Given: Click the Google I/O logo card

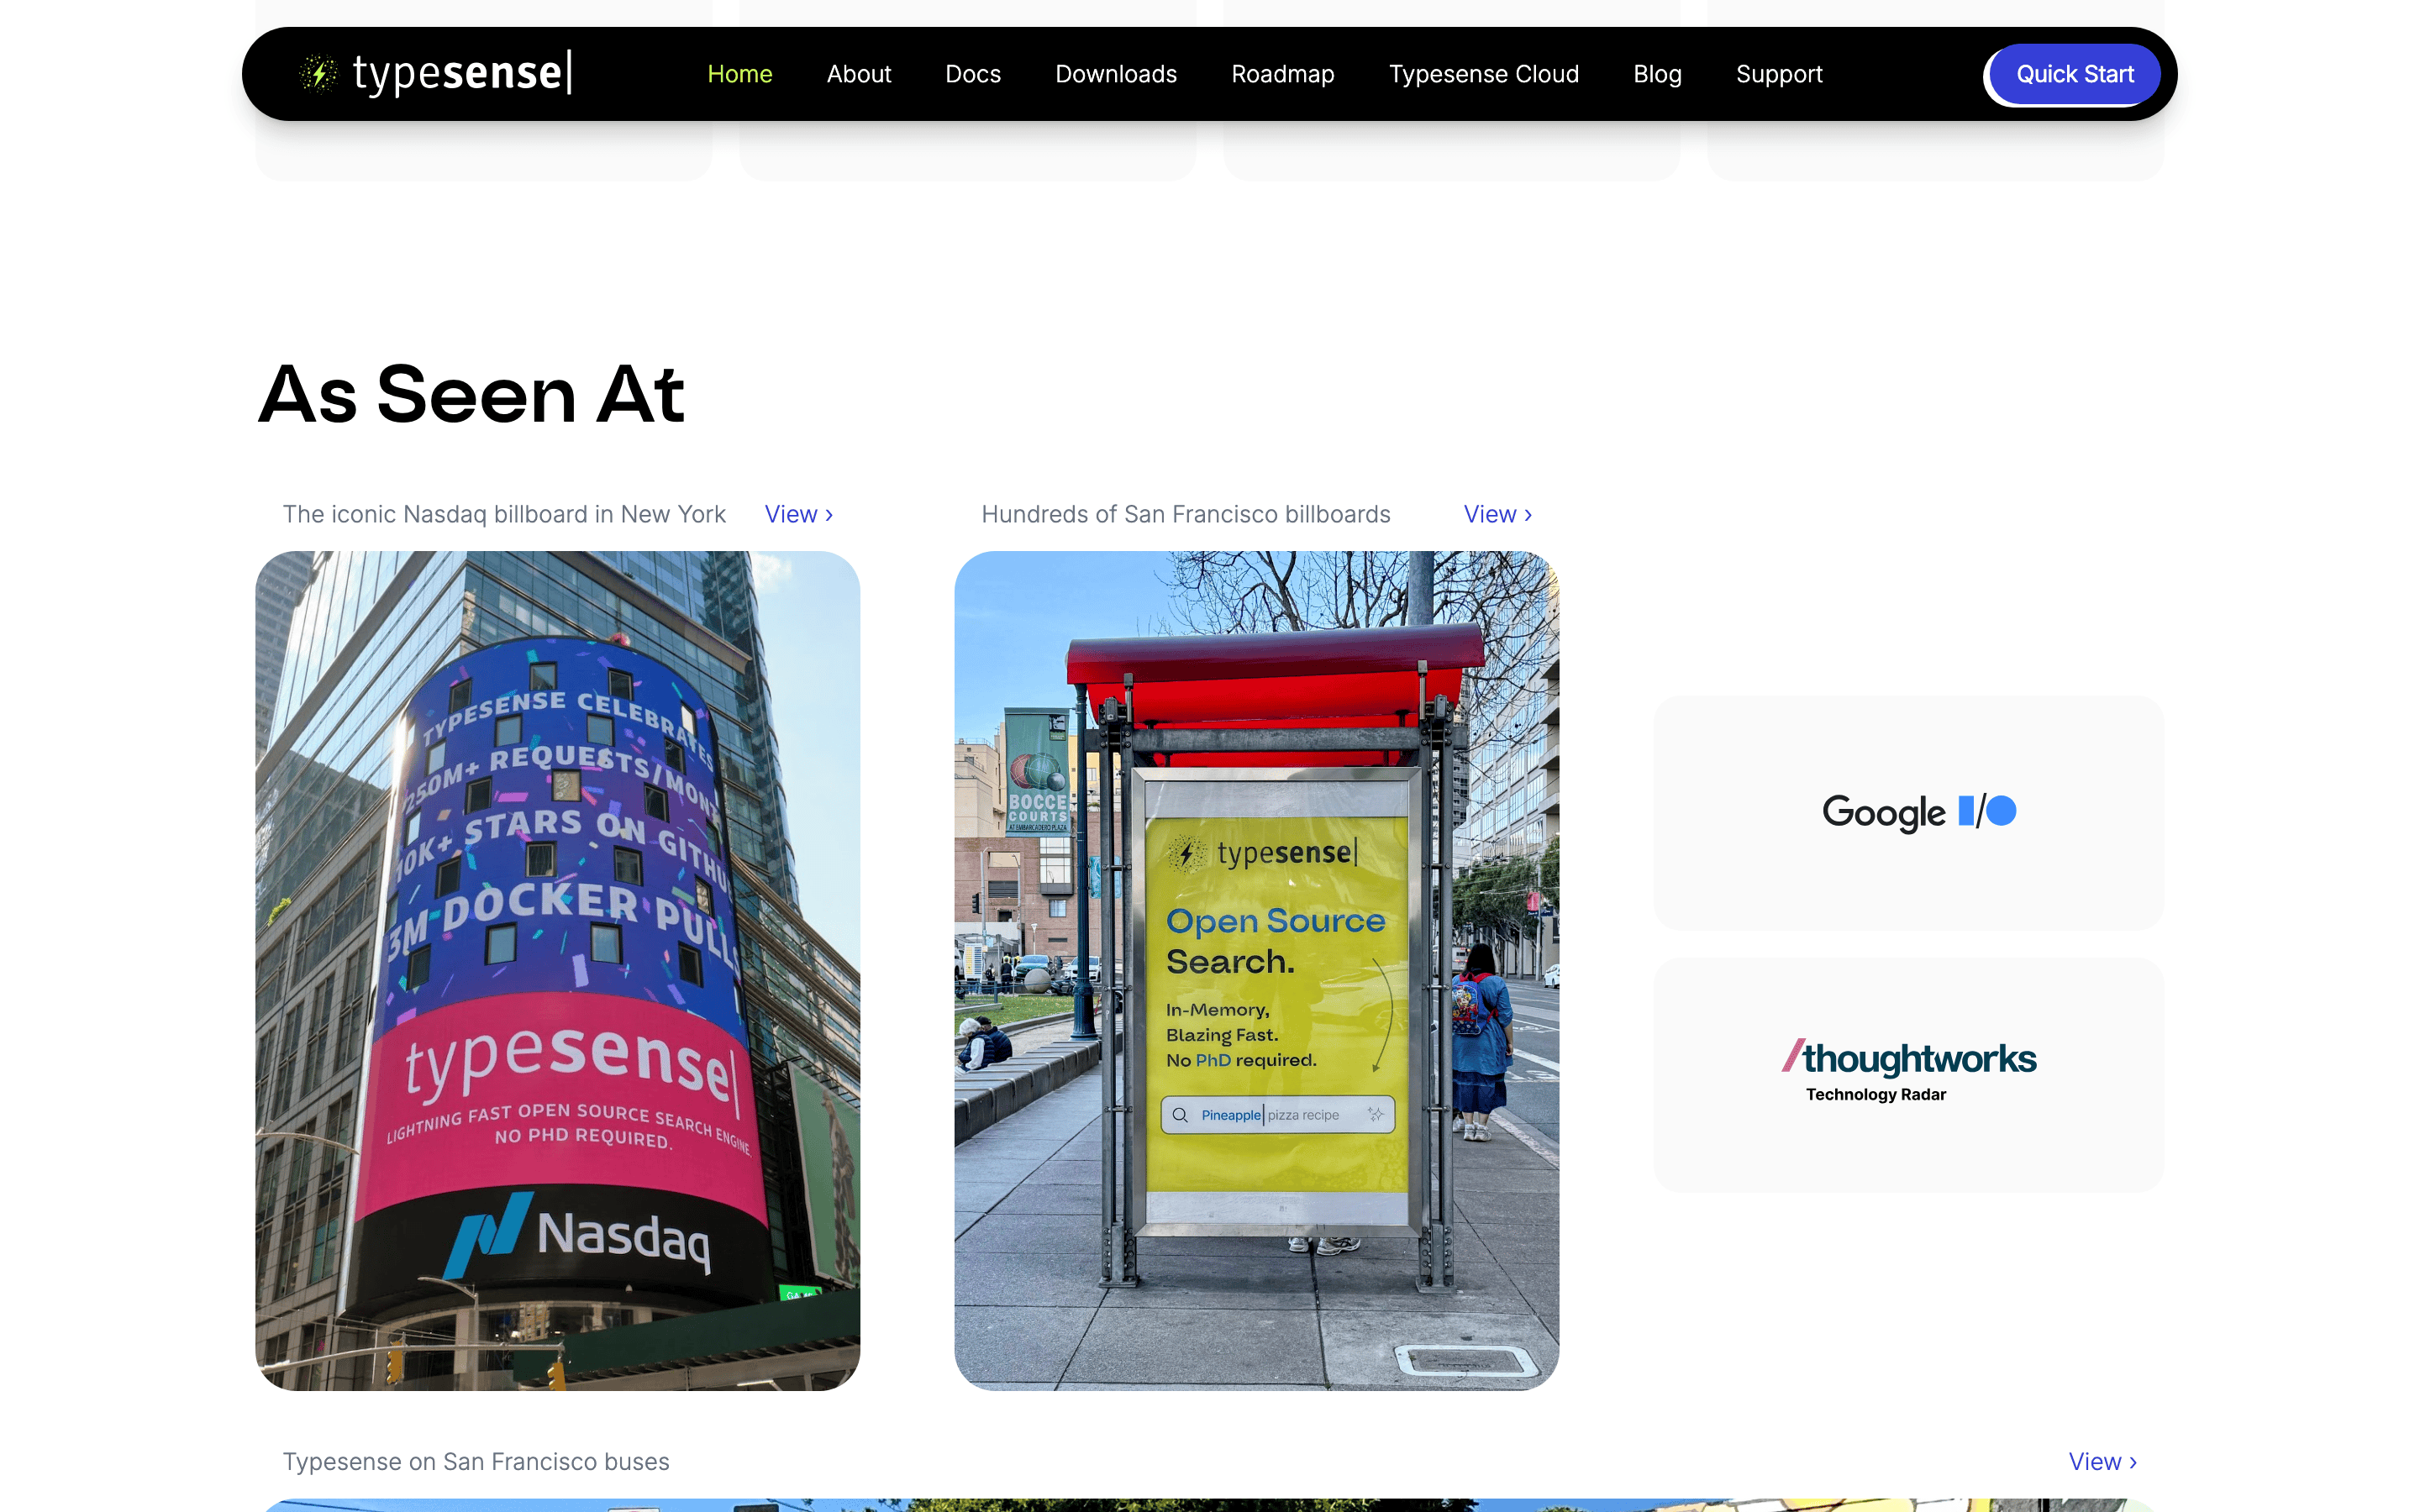Looking at the screenshot, I should tap(1908, 813).
